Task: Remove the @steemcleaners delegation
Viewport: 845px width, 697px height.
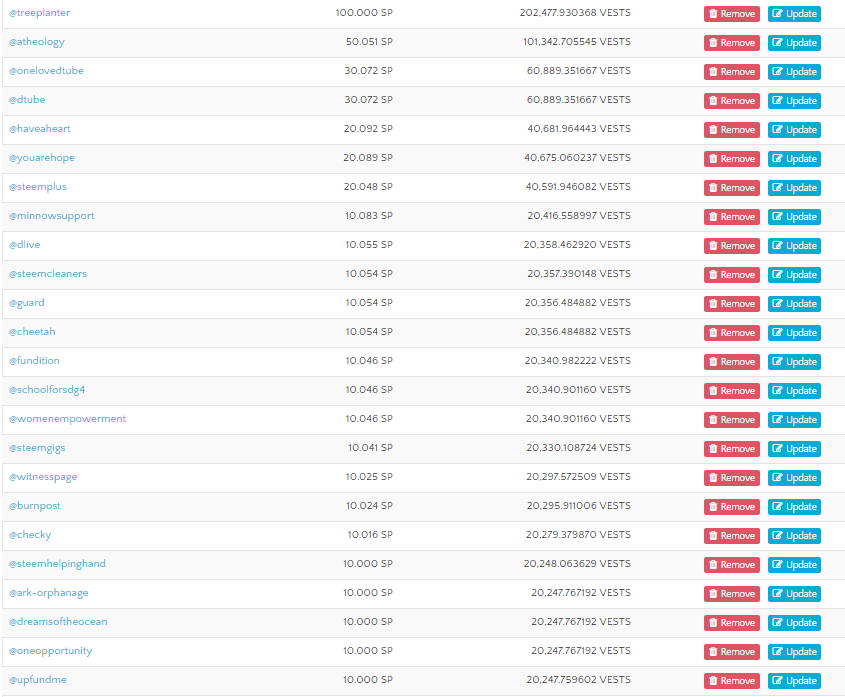Action: [732, 275]
